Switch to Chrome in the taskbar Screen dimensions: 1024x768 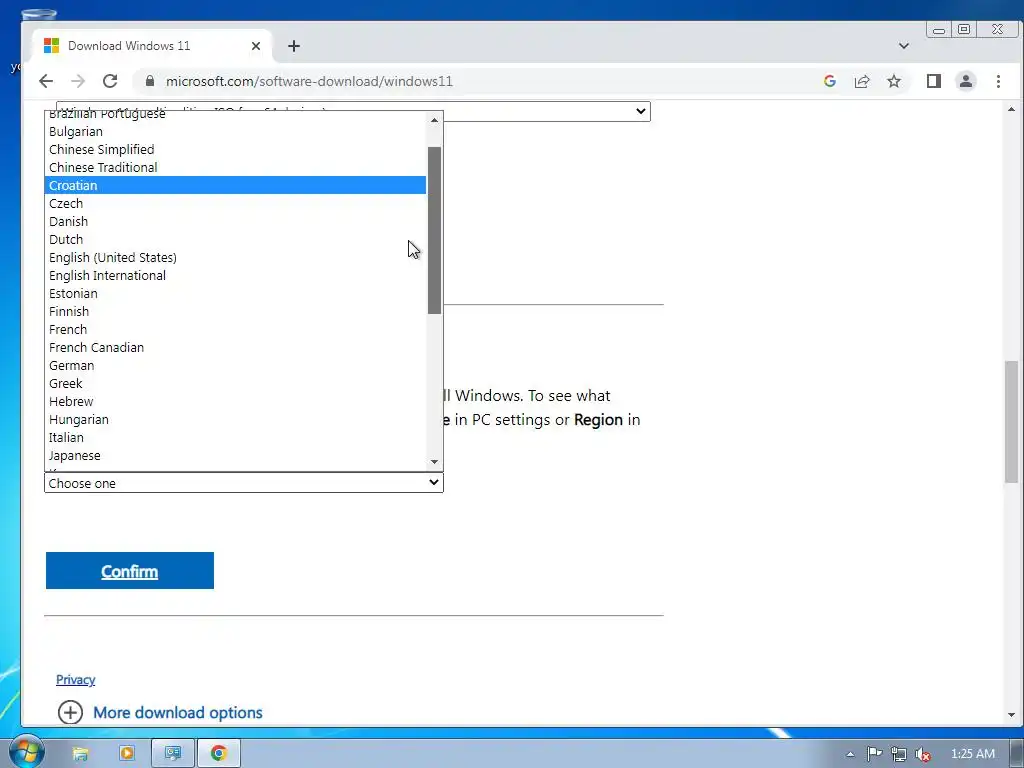[219, 754]
